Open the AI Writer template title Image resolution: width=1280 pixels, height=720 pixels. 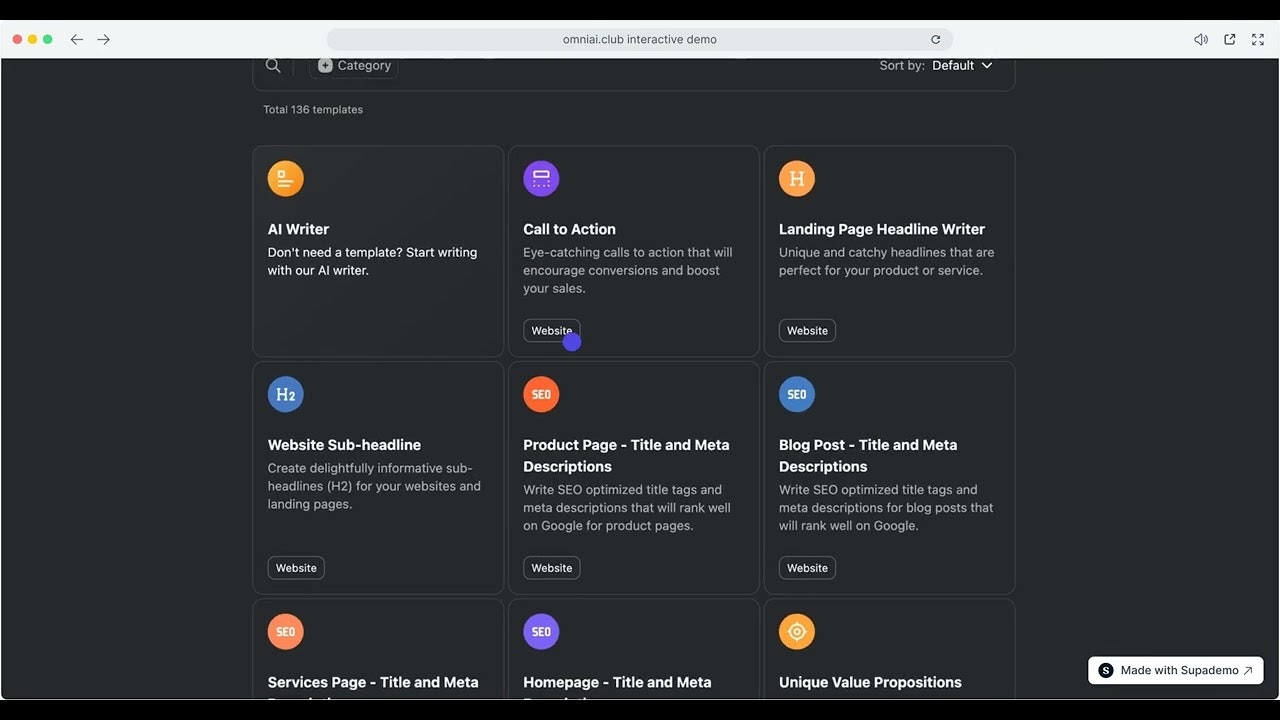298,229
